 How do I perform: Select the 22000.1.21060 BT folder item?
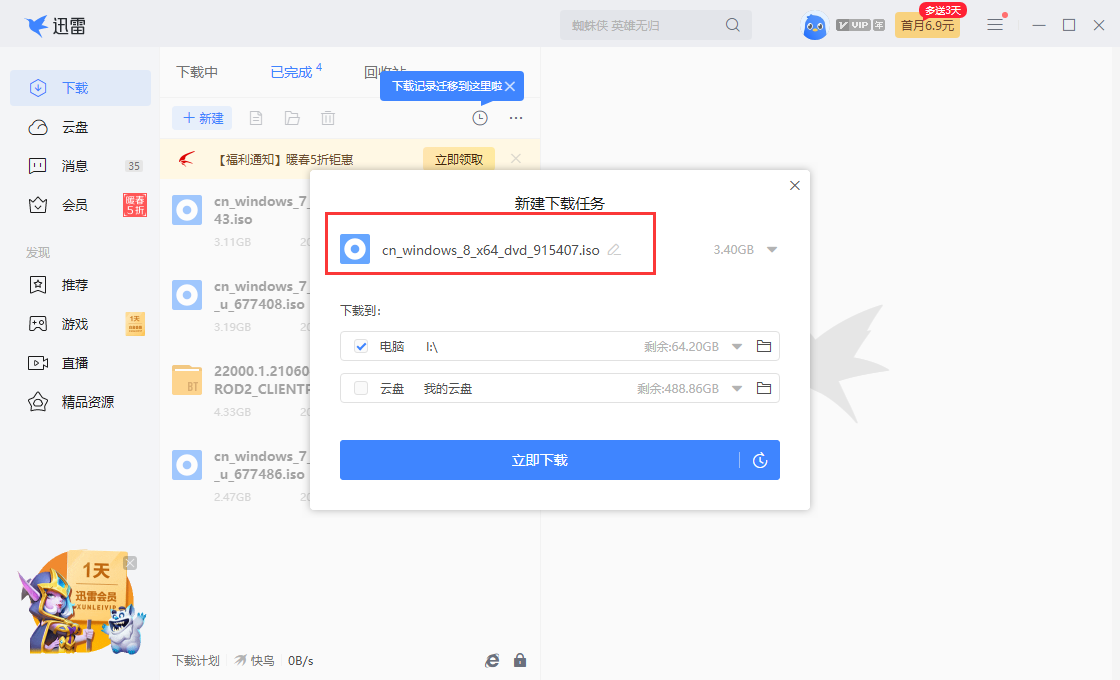click(241, 391)
